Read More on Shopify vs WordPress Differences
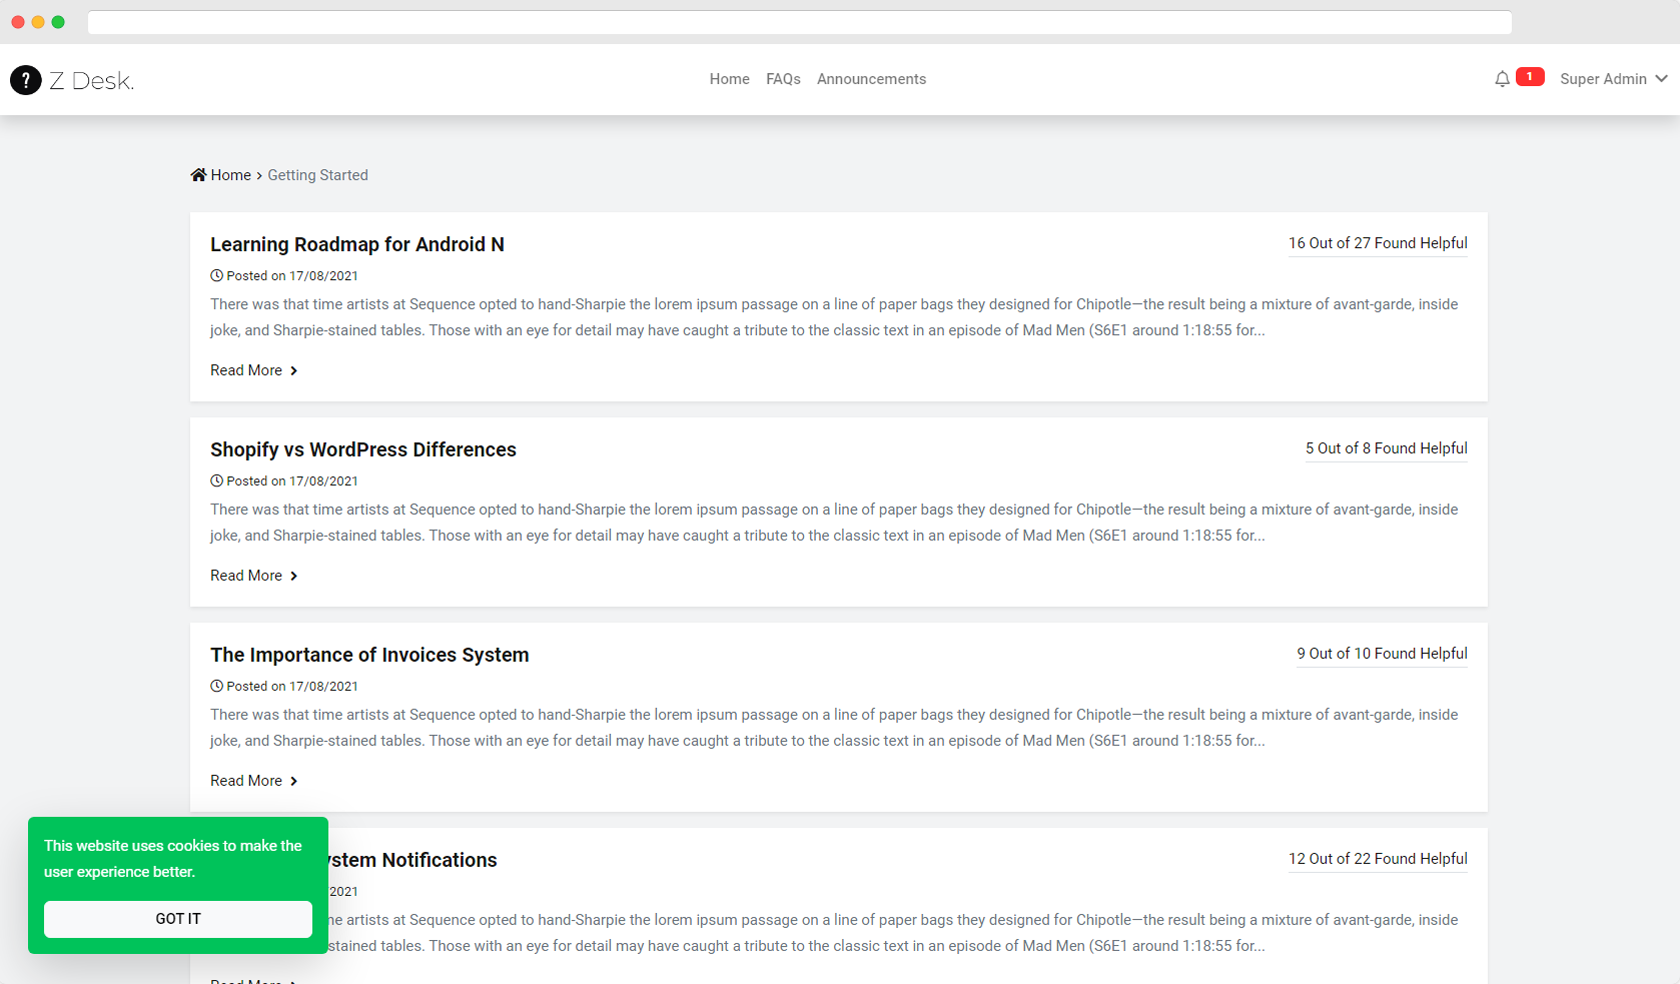 click(245, 575)
